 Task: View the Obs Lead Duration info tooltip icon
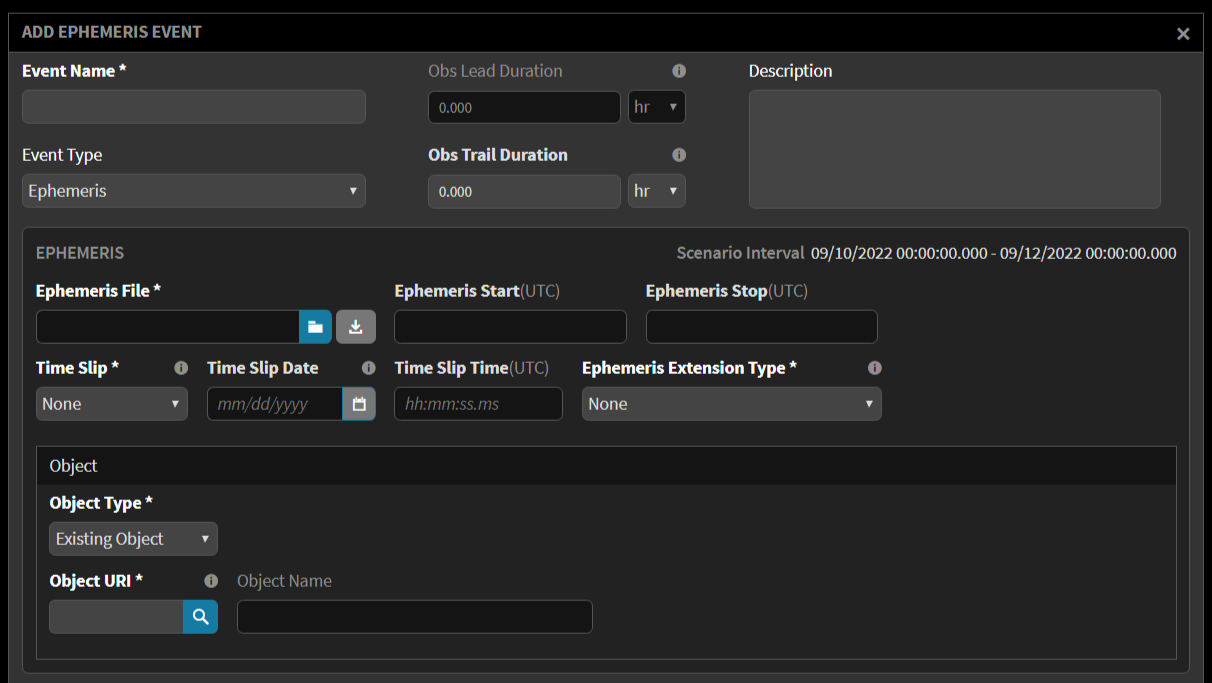point(679,71)
